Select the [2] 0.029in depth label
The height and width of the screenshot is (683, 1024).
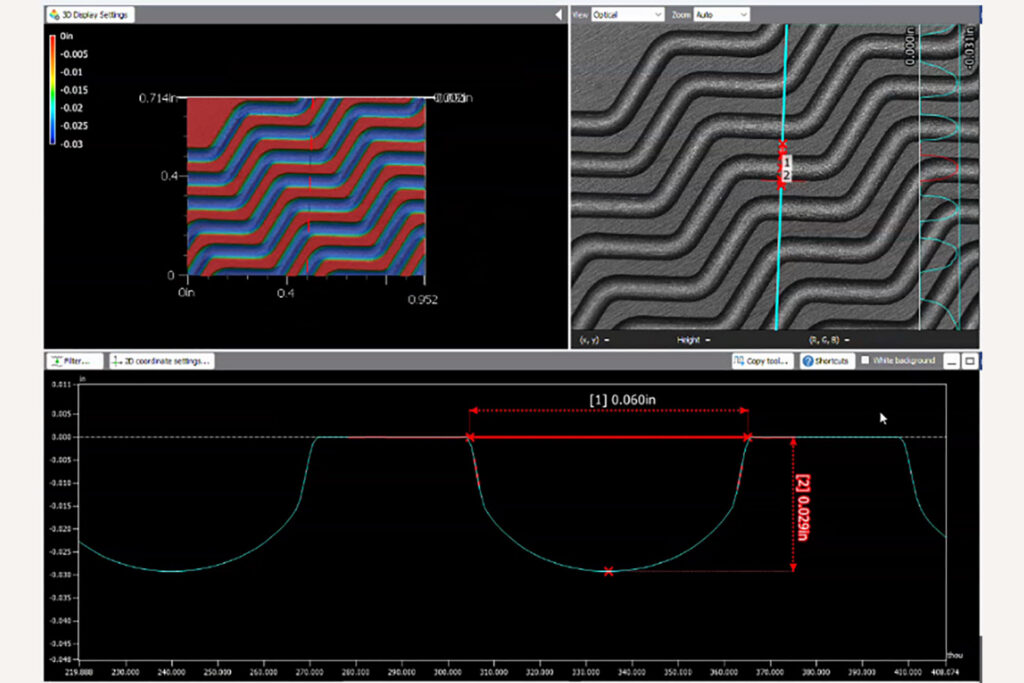click(803, 507)
